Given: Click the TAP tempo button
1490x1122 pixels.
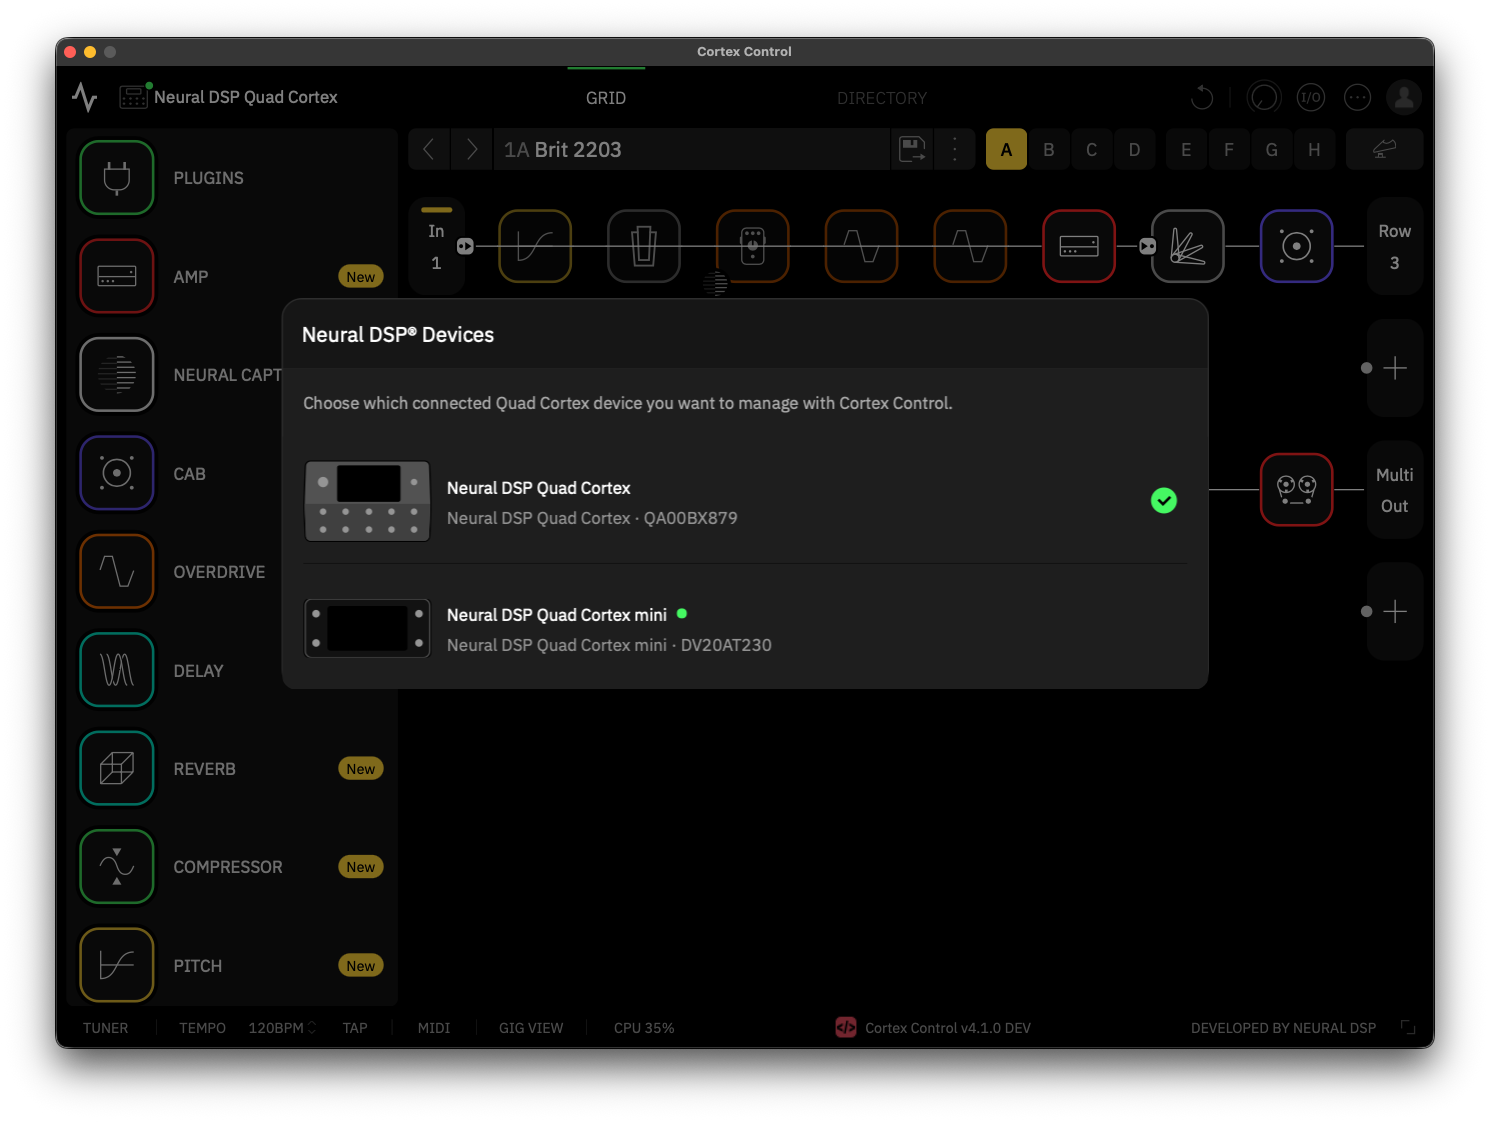Looking at the screenshot, I should [x=355, y=1028].
